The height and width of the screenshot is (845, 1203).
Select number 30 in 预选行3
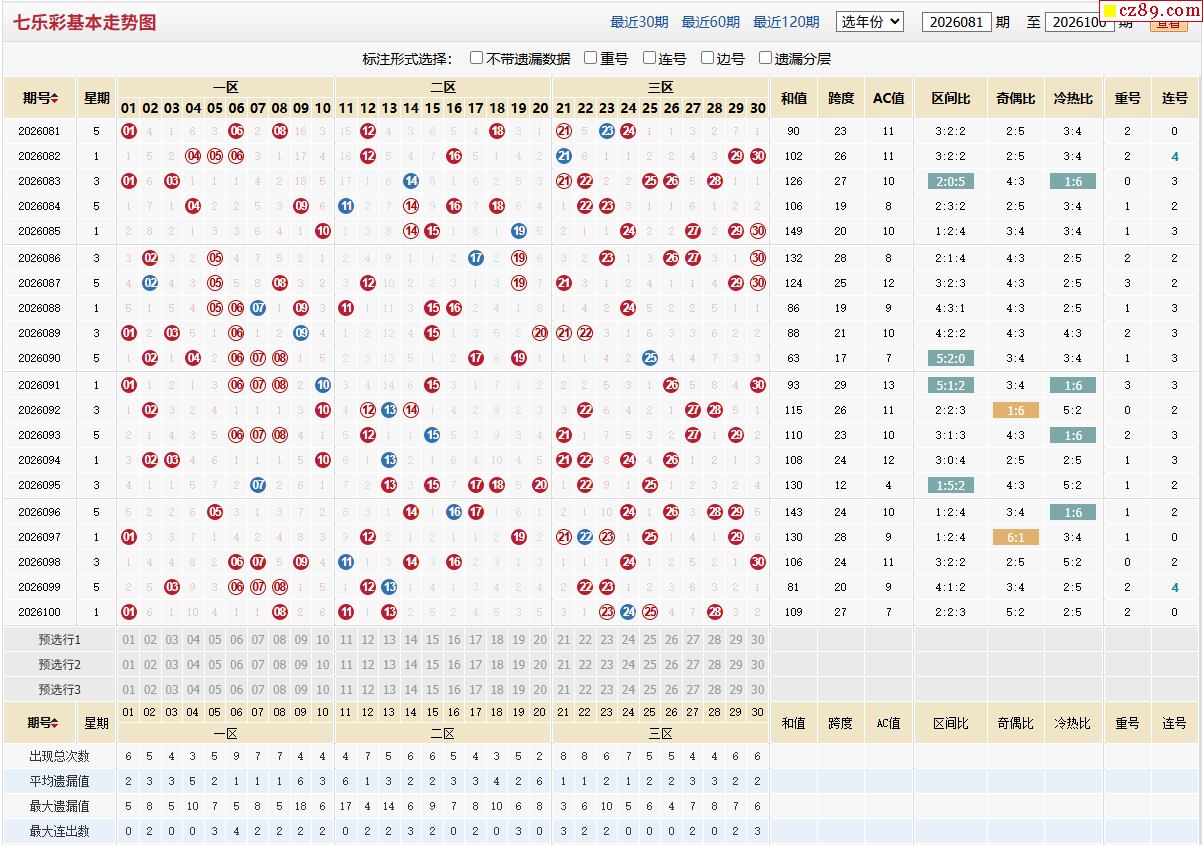(758, 690)
